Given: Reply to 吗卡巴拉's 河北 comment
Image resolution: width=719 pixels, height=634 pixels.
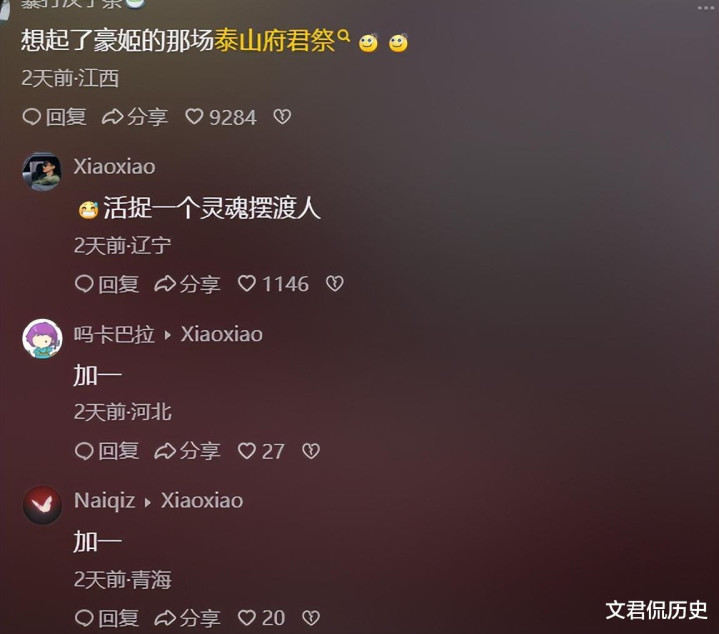Looking at the screenshot, I should [107, 451].
